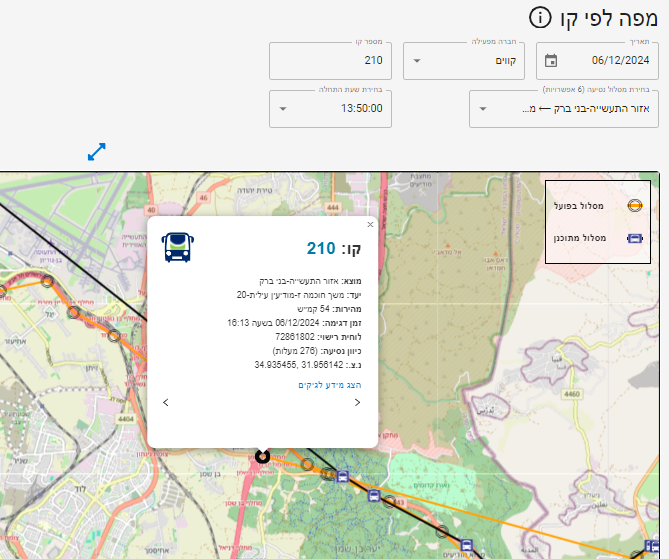Click the bus icon in popup header

[177, 247]
